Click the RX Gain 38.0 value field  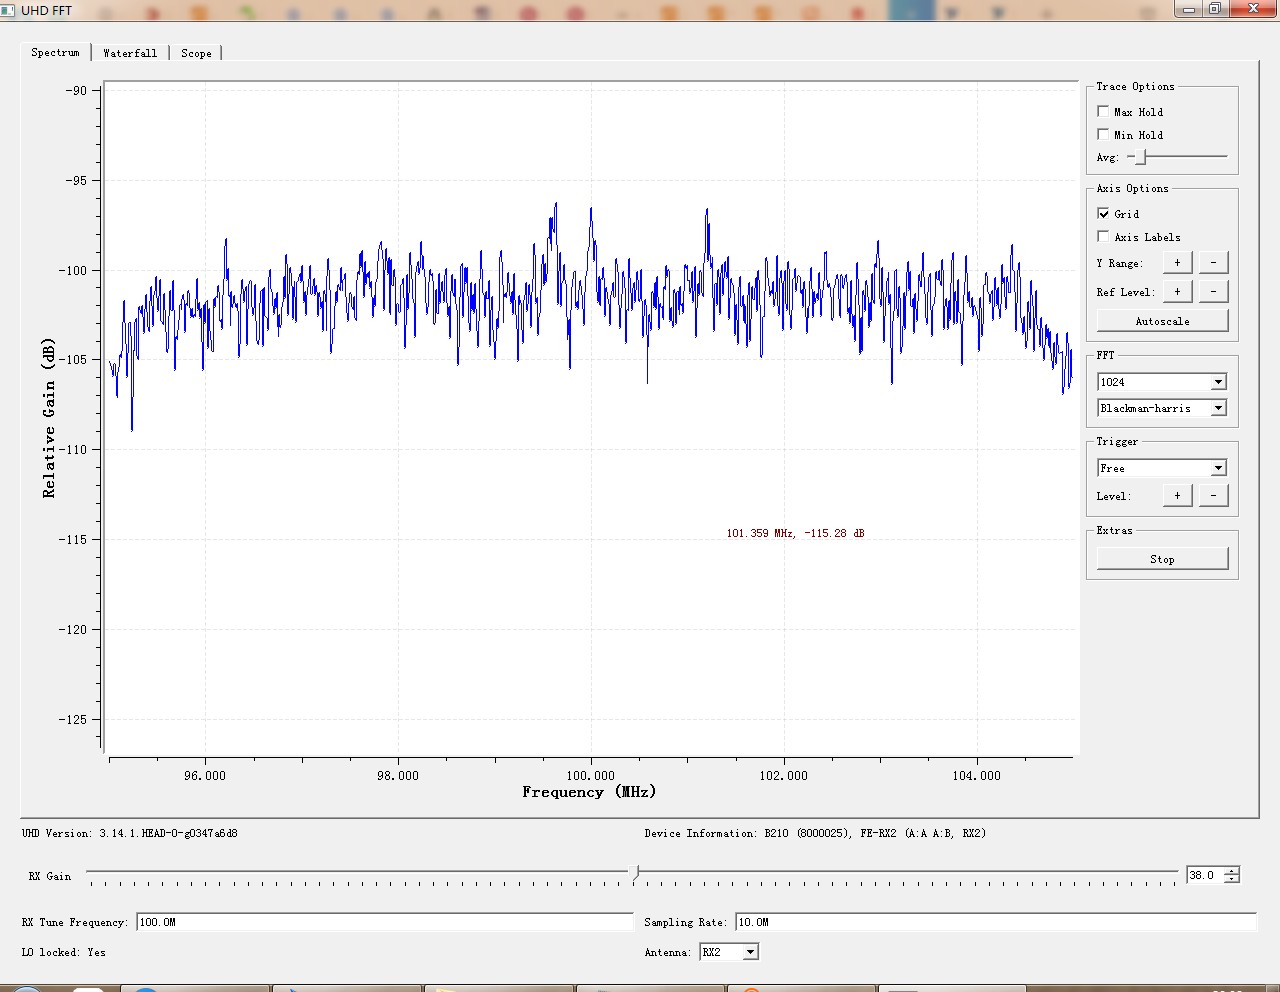[x=1204, y=875]
